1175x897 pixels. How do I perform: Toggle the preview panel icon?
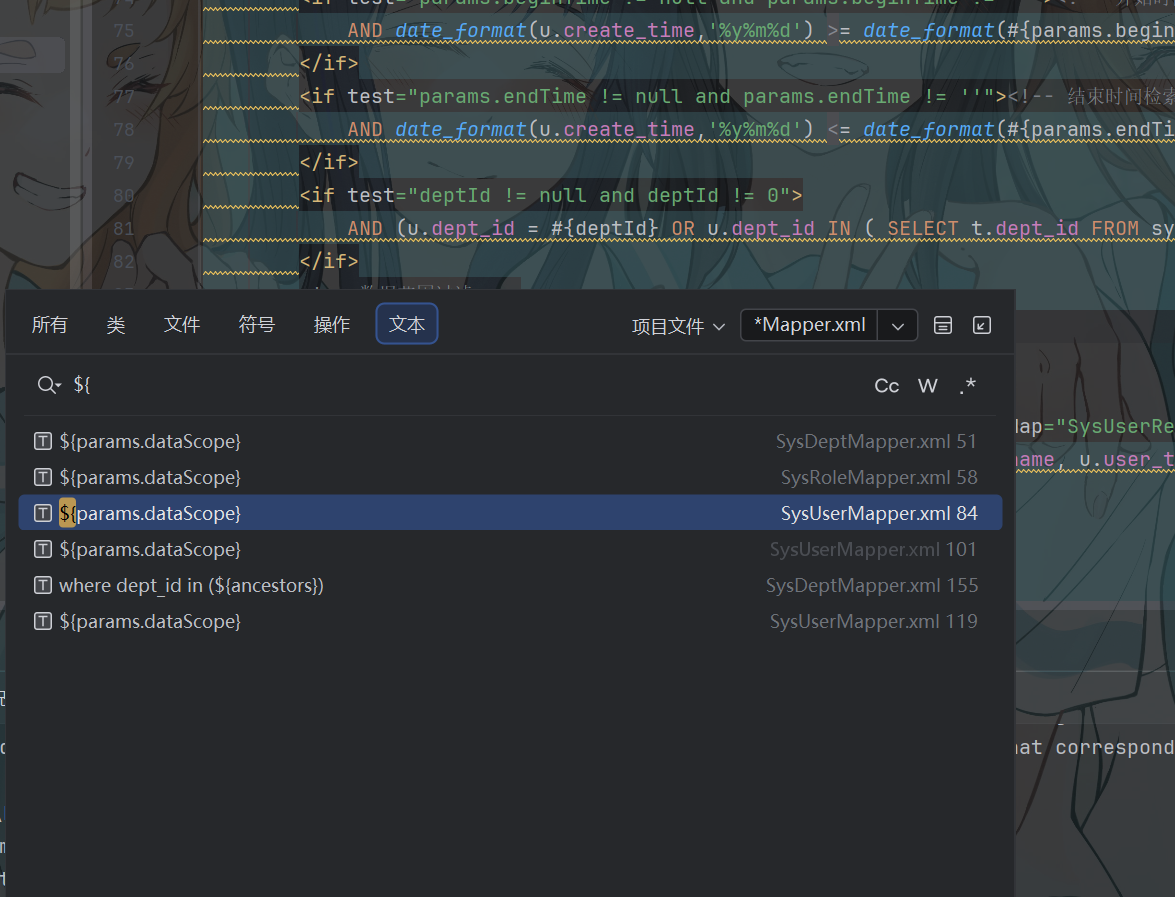coord(943,325)
